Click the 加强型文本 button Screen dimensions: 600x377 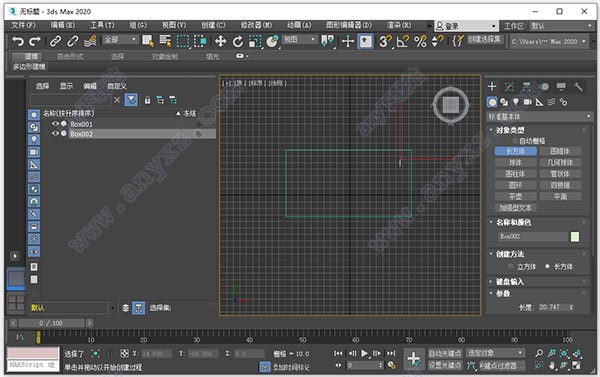click(x=515, y=208)
